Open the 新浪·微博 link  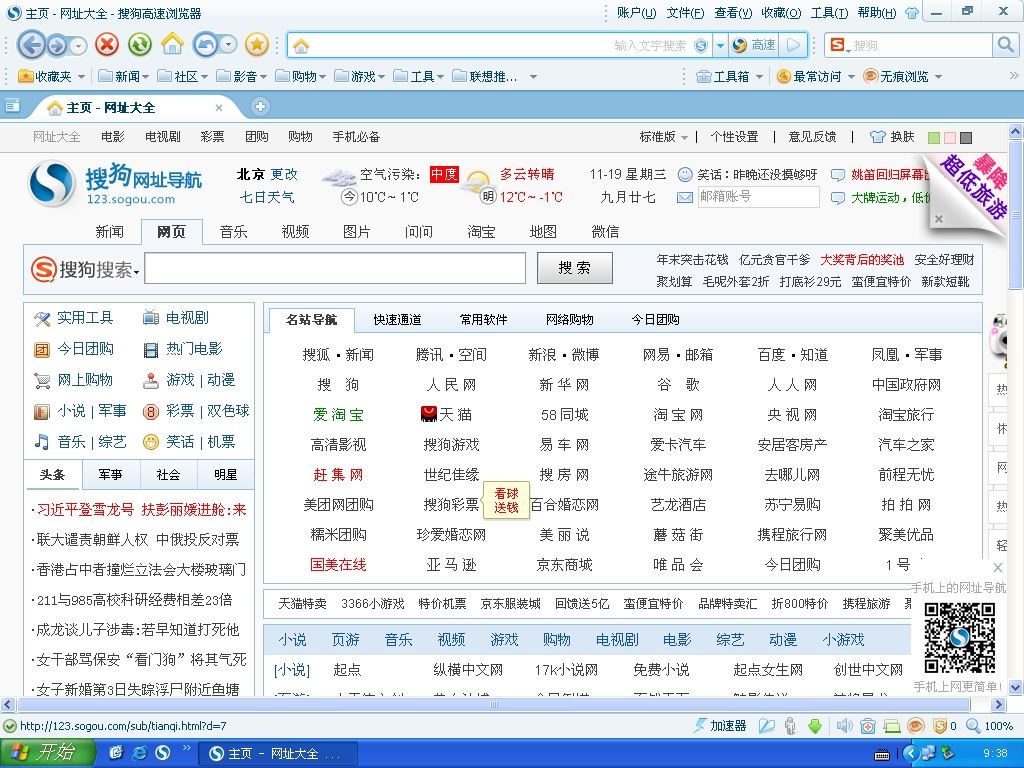564,355
